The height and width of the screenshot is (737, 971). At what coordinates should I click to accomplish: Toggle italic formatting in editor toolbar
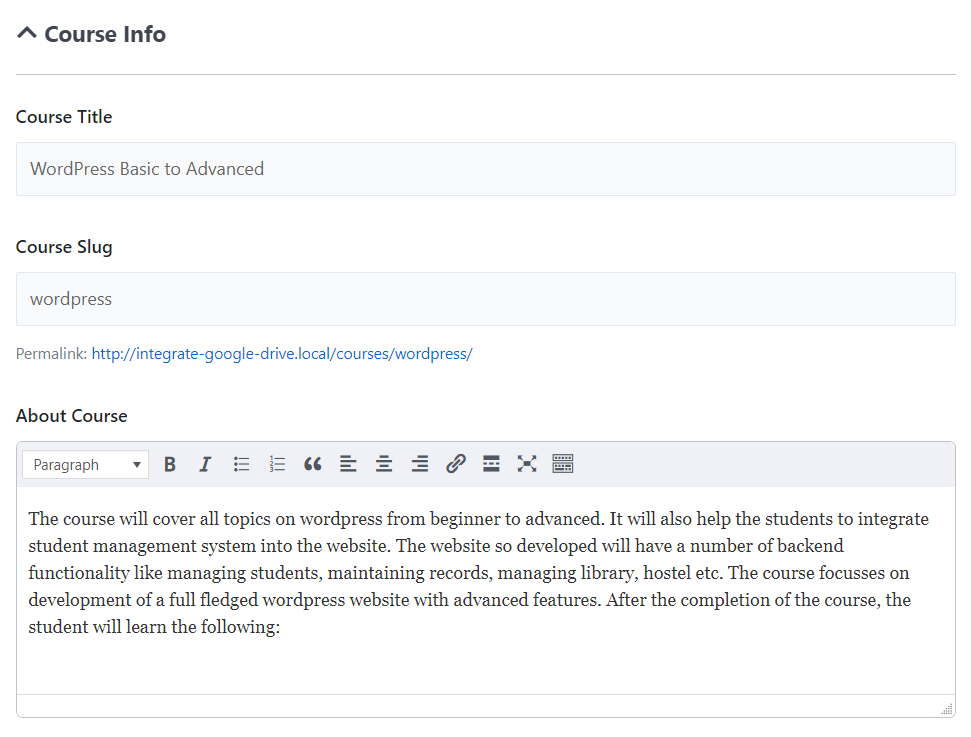click(x=205, y=464)
